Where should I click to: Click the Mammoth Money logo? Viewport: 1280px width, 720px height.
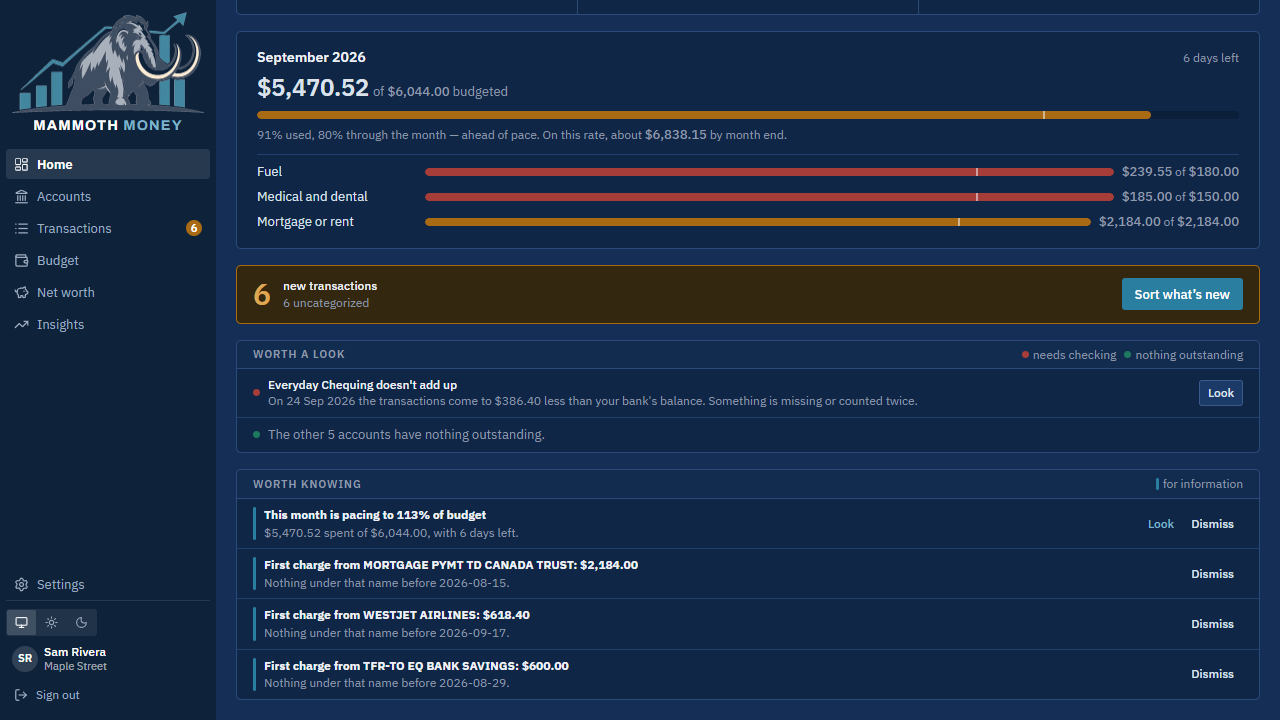point(108,72)
